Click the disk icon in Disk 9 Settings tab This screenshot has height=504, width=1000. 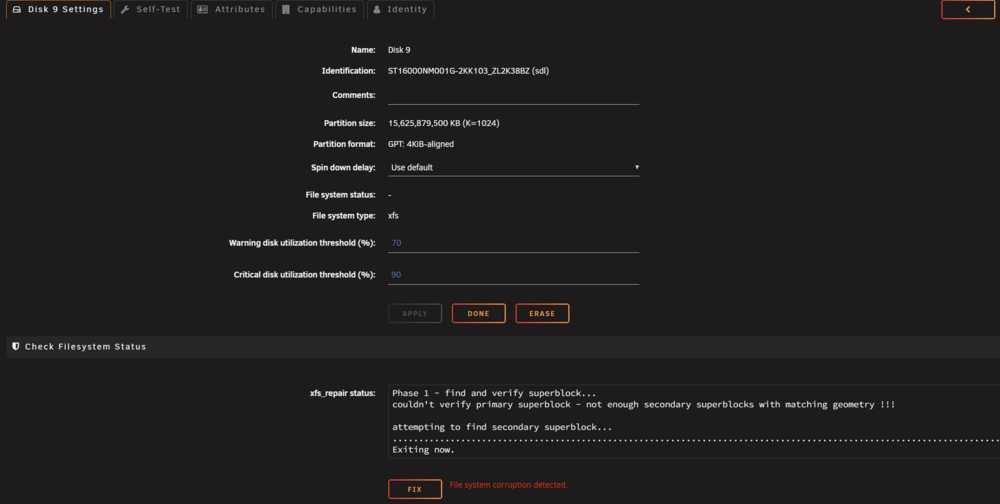[x=17, y=10]
